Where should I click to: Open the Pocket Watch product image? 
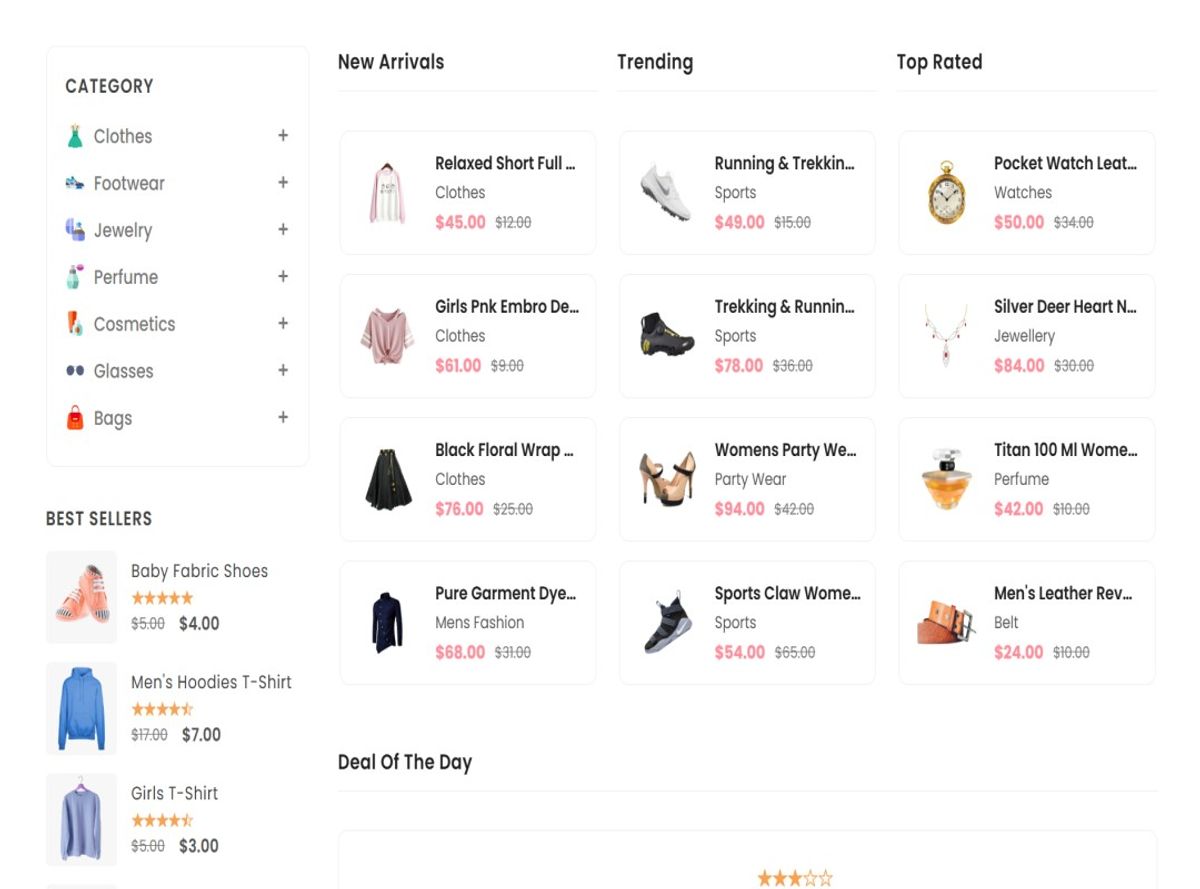946,192
